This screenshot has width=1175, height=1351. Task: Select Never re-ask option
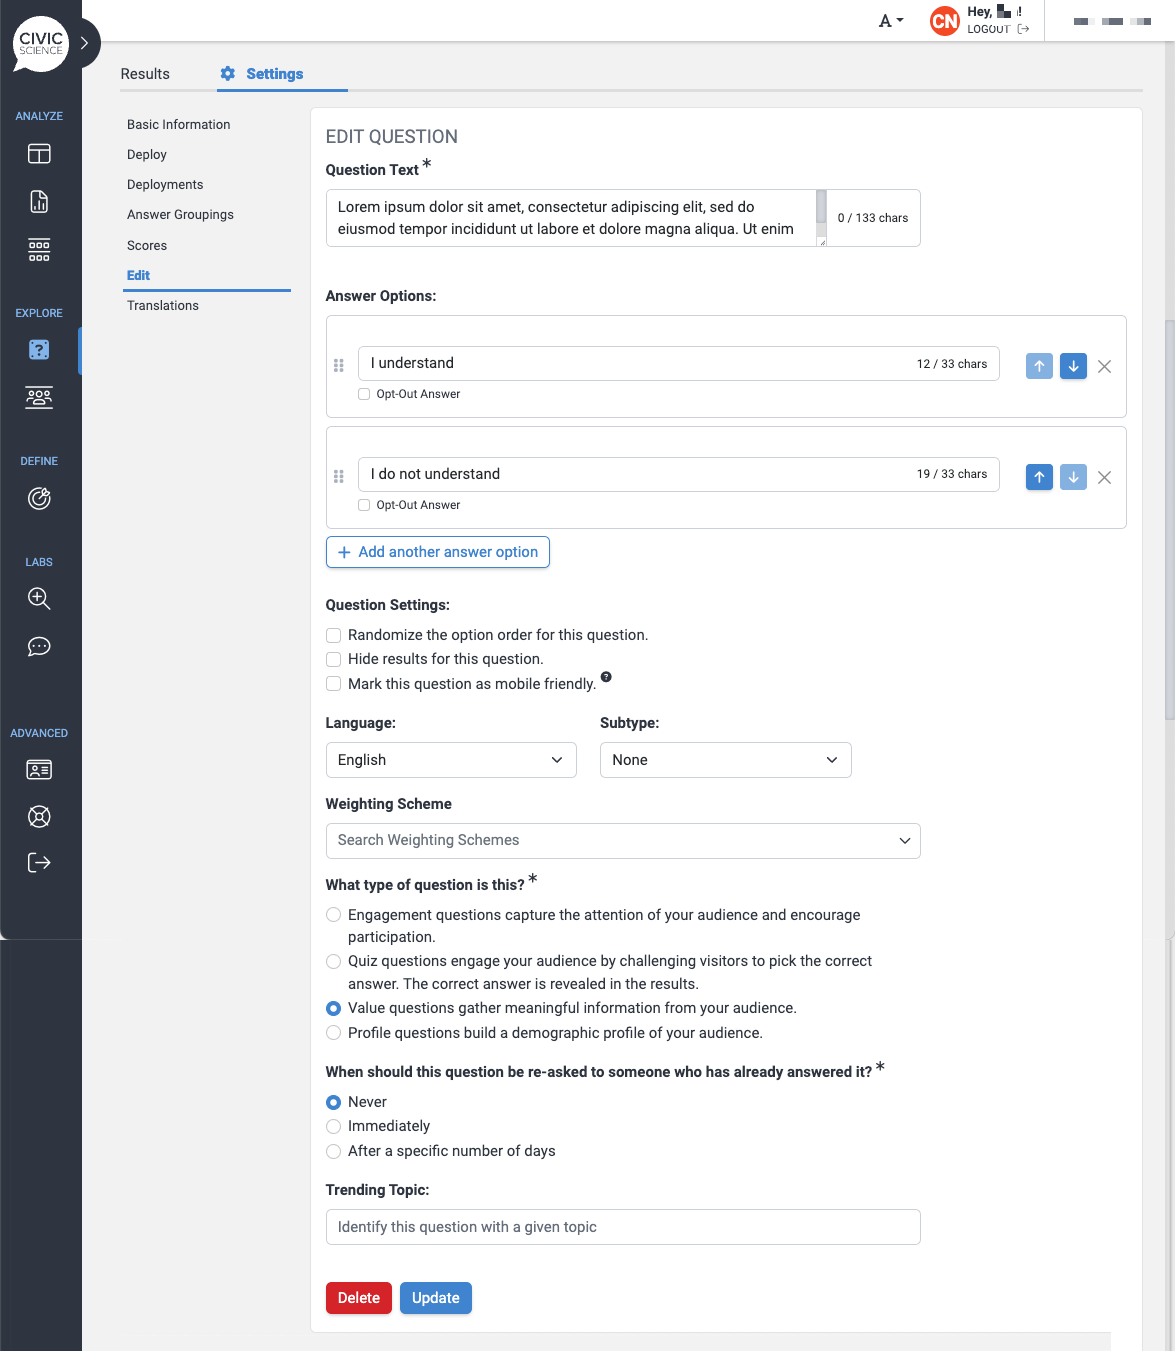[334, 1102]
